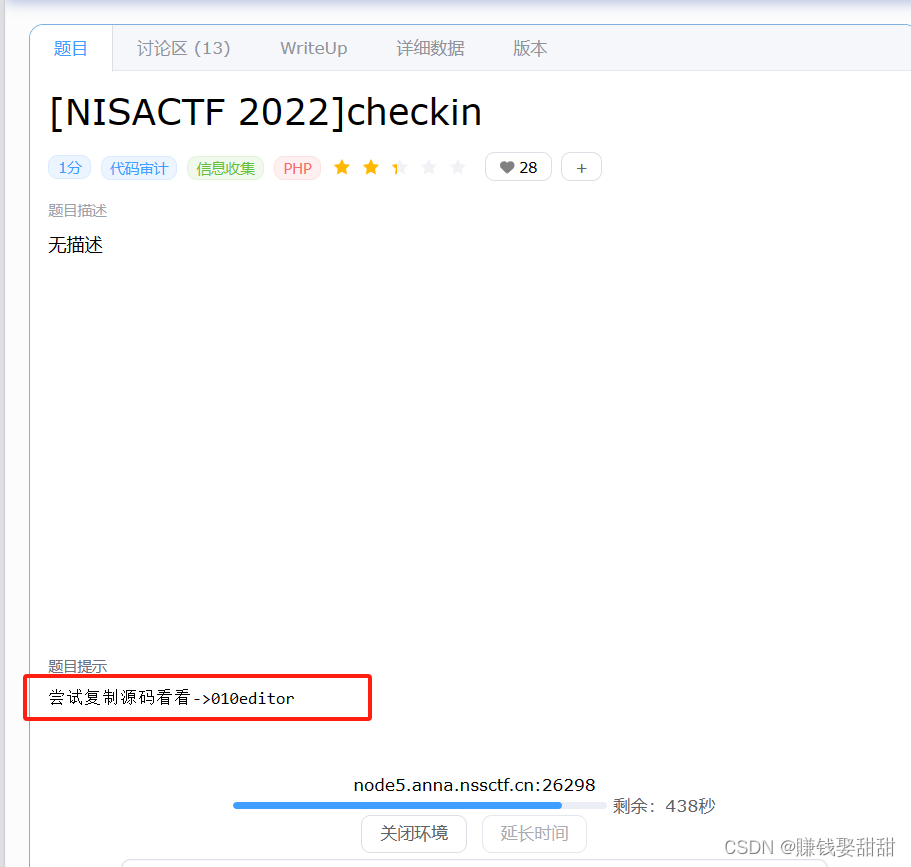Click the plus icon to add a tag

click(x=581, y=167)
